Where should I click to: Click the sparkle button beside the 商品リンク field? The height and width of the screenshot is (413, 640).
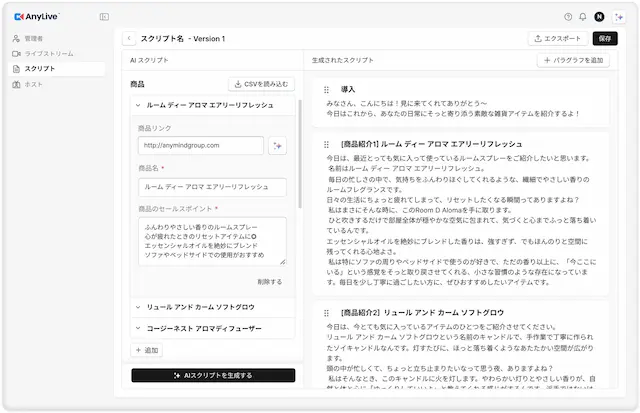278,146
